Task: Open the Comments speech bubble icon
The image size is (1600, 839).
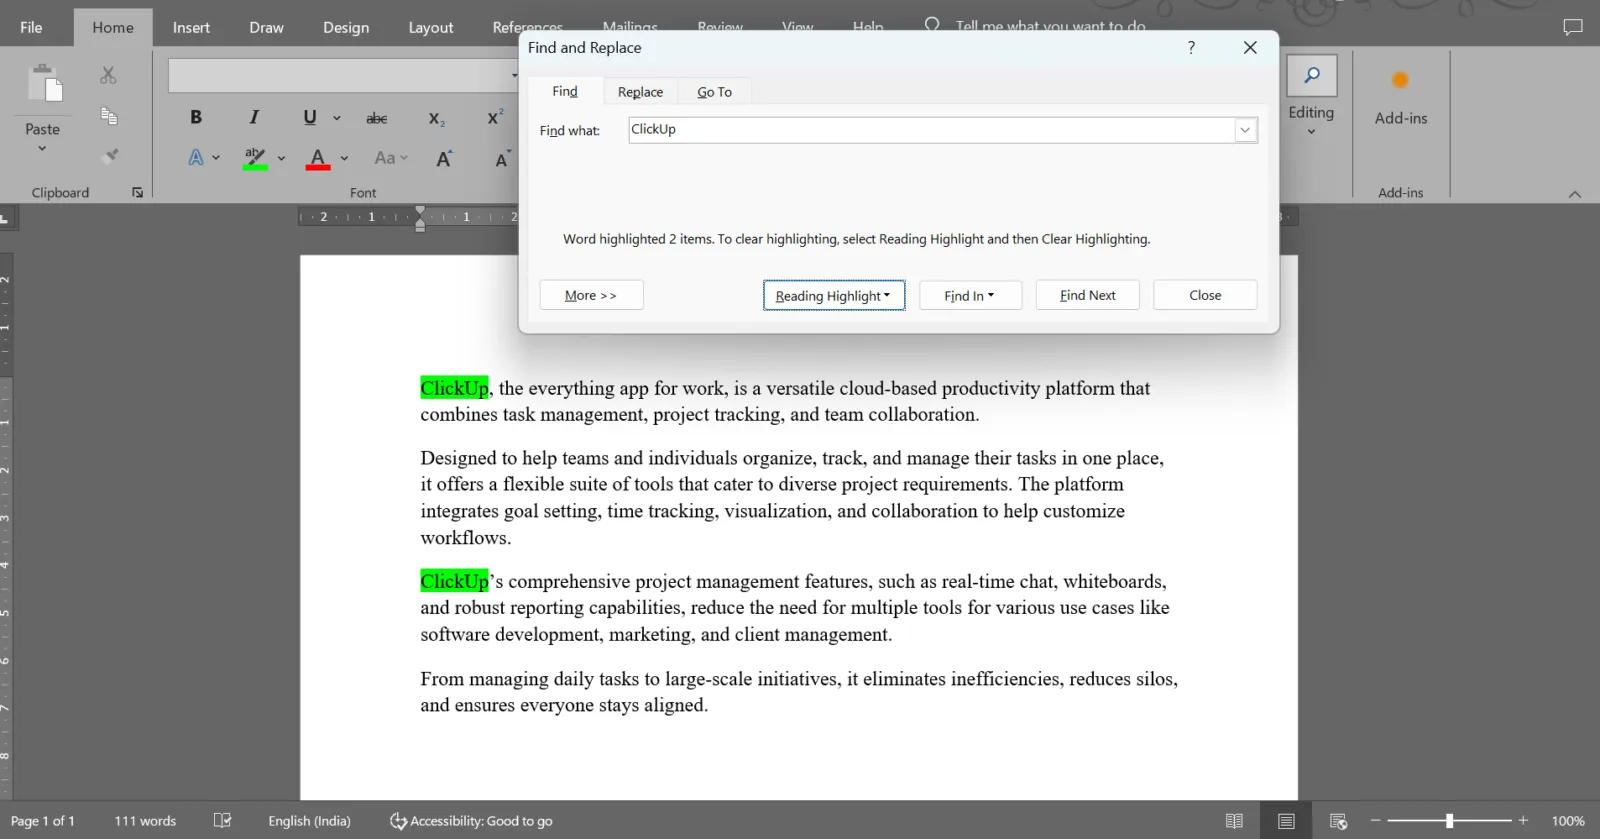Action: pos(1573,27)
